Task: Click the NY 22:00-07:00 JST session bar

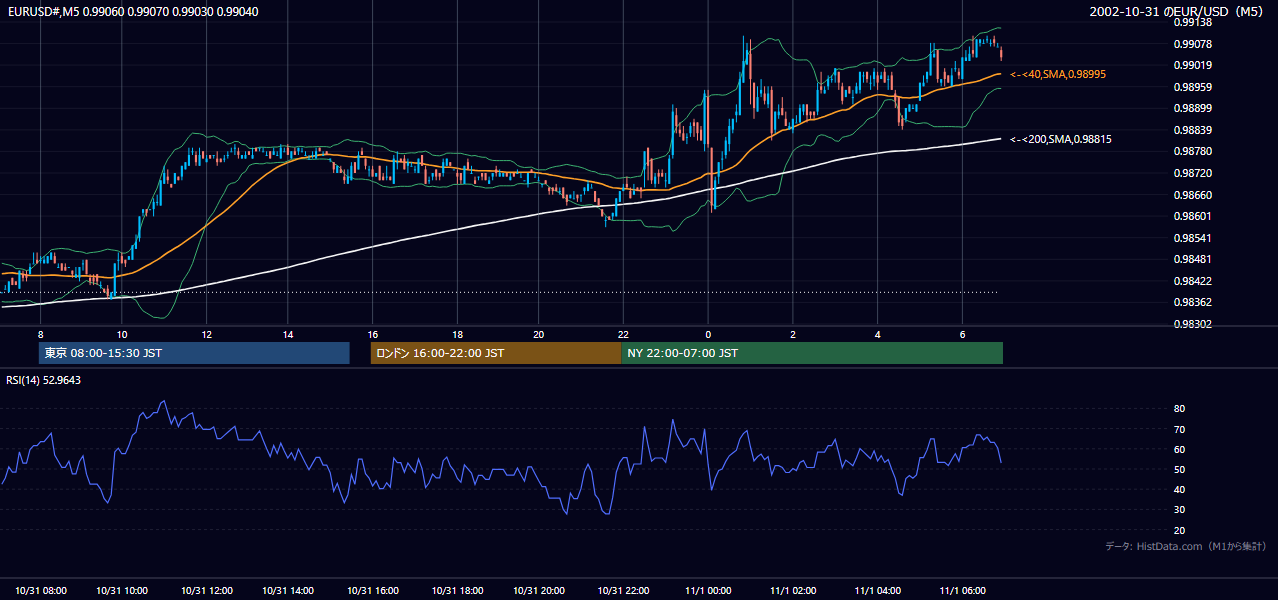Action: point(812,353)
